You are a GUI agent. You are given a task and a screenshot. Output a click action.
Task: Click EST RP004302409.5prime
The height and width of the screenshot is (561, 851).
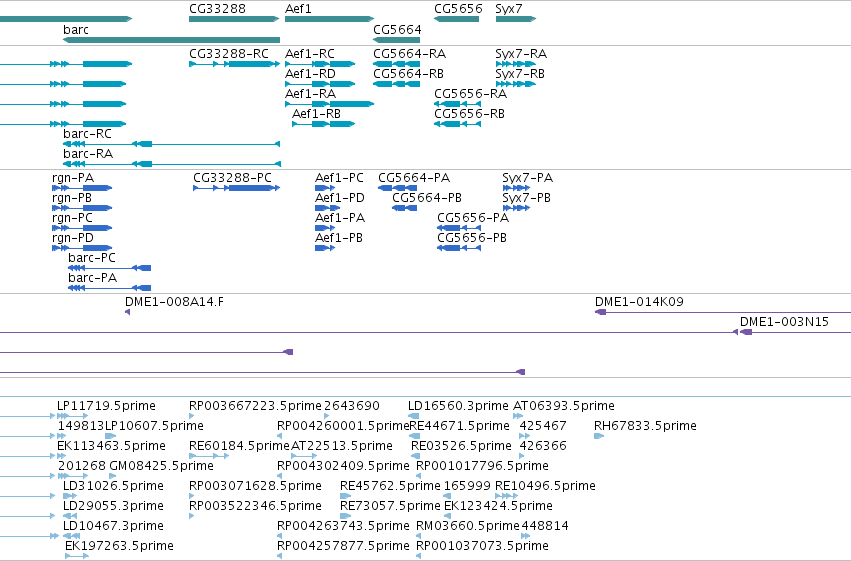coord(280,476)
